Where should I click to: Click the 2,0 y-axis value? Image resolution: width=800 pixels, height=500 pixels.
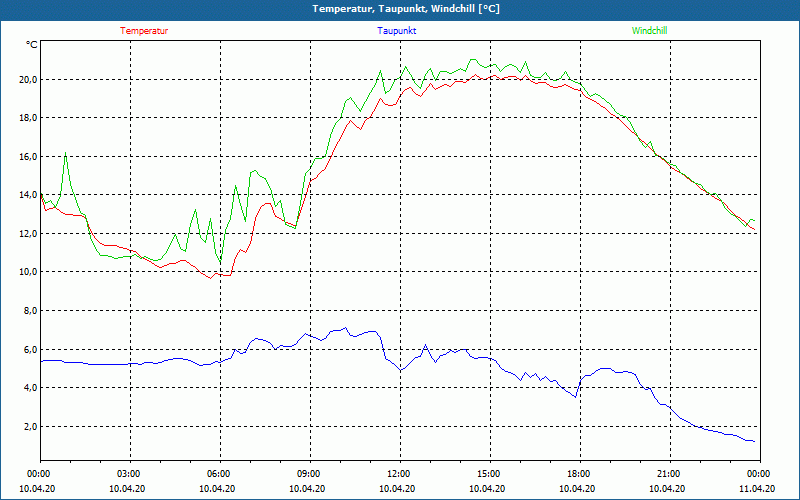click(31, 427)
